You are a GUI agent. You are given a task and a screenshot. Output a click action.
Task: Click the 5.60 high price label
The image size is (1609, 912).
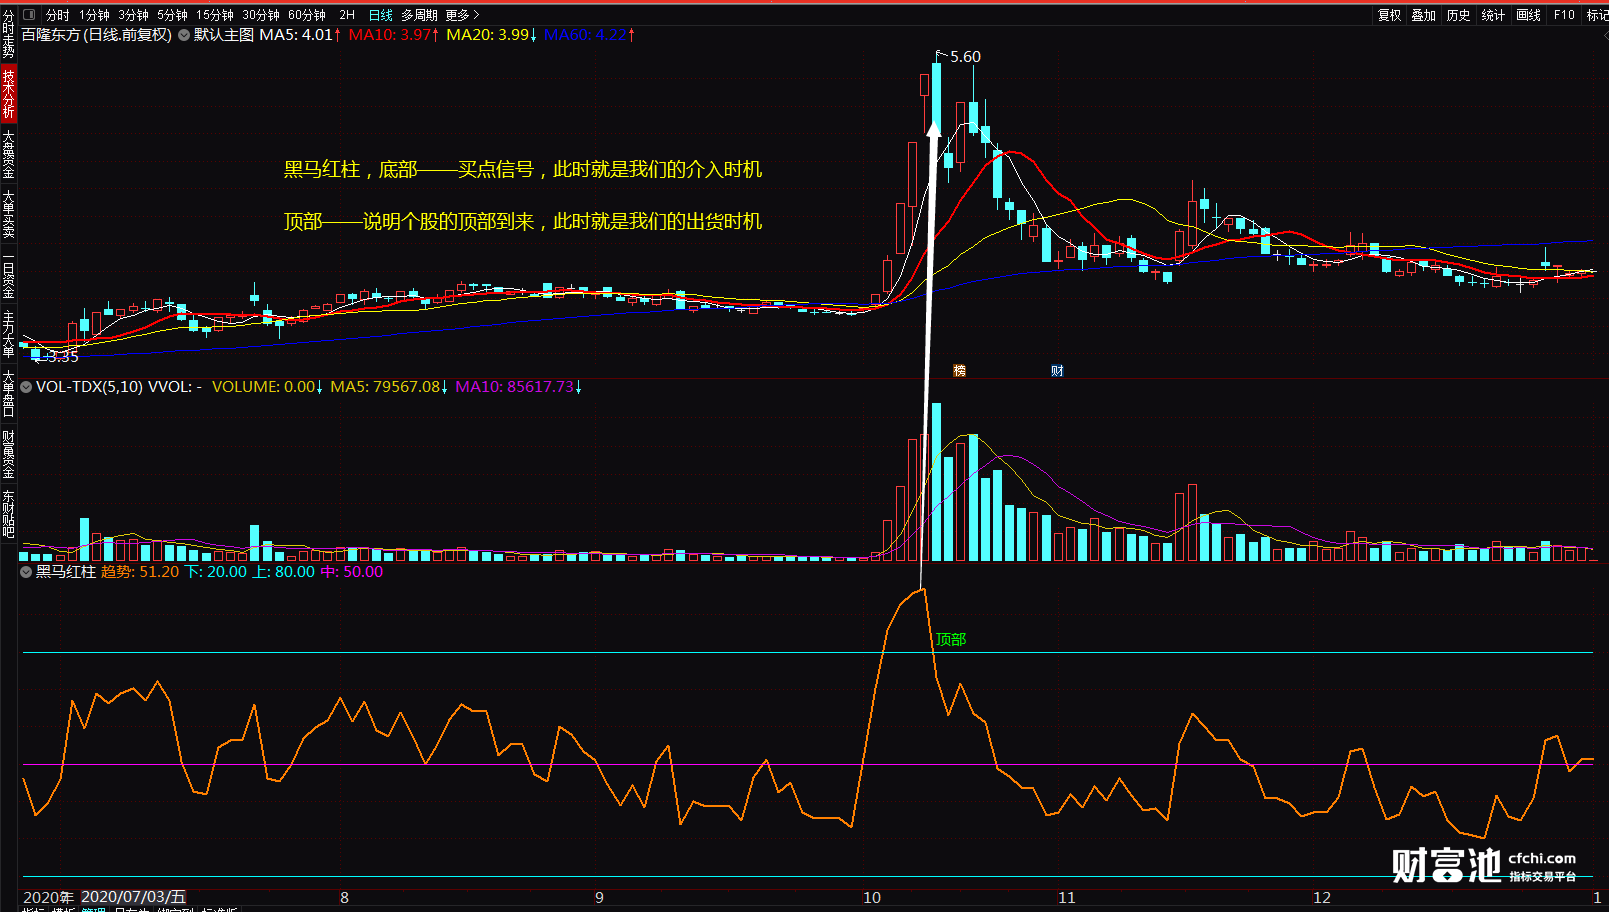[x=965, y=57]
